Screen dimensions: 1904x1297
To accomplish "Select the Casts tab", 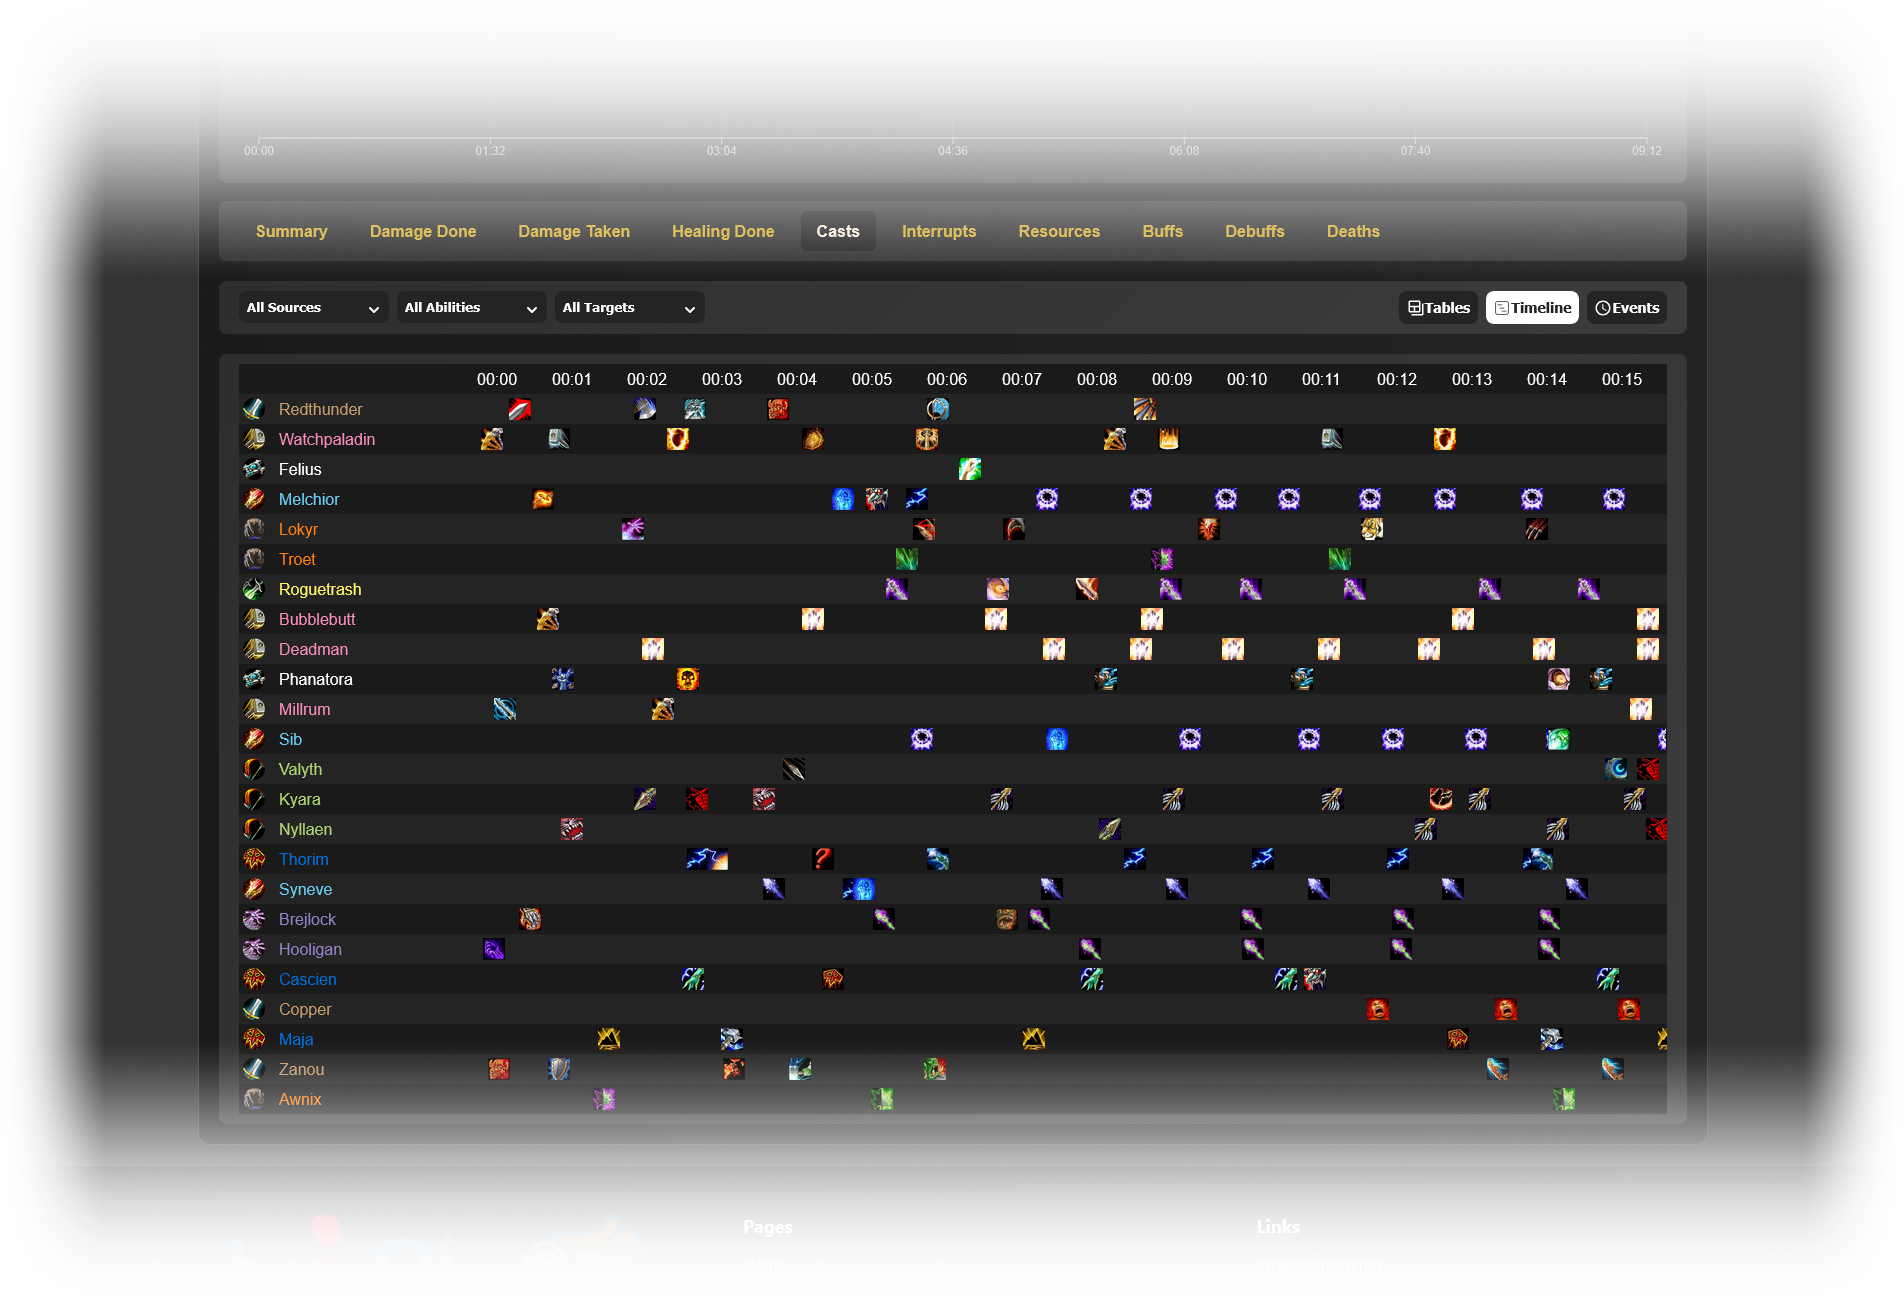I will pos(838,231).
